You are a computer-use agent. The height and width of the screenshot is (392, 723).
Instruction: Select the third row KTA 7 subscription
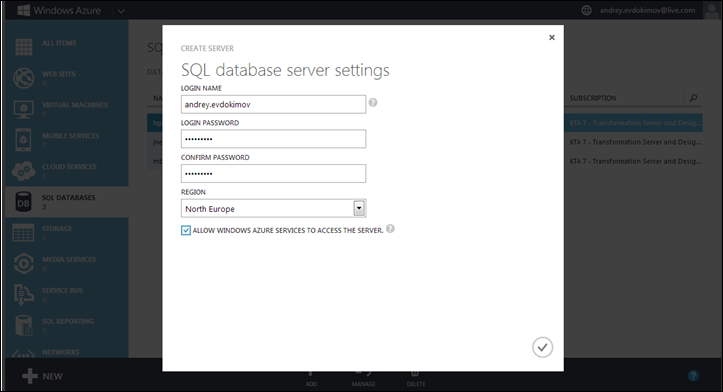click(x=635, y=161)
